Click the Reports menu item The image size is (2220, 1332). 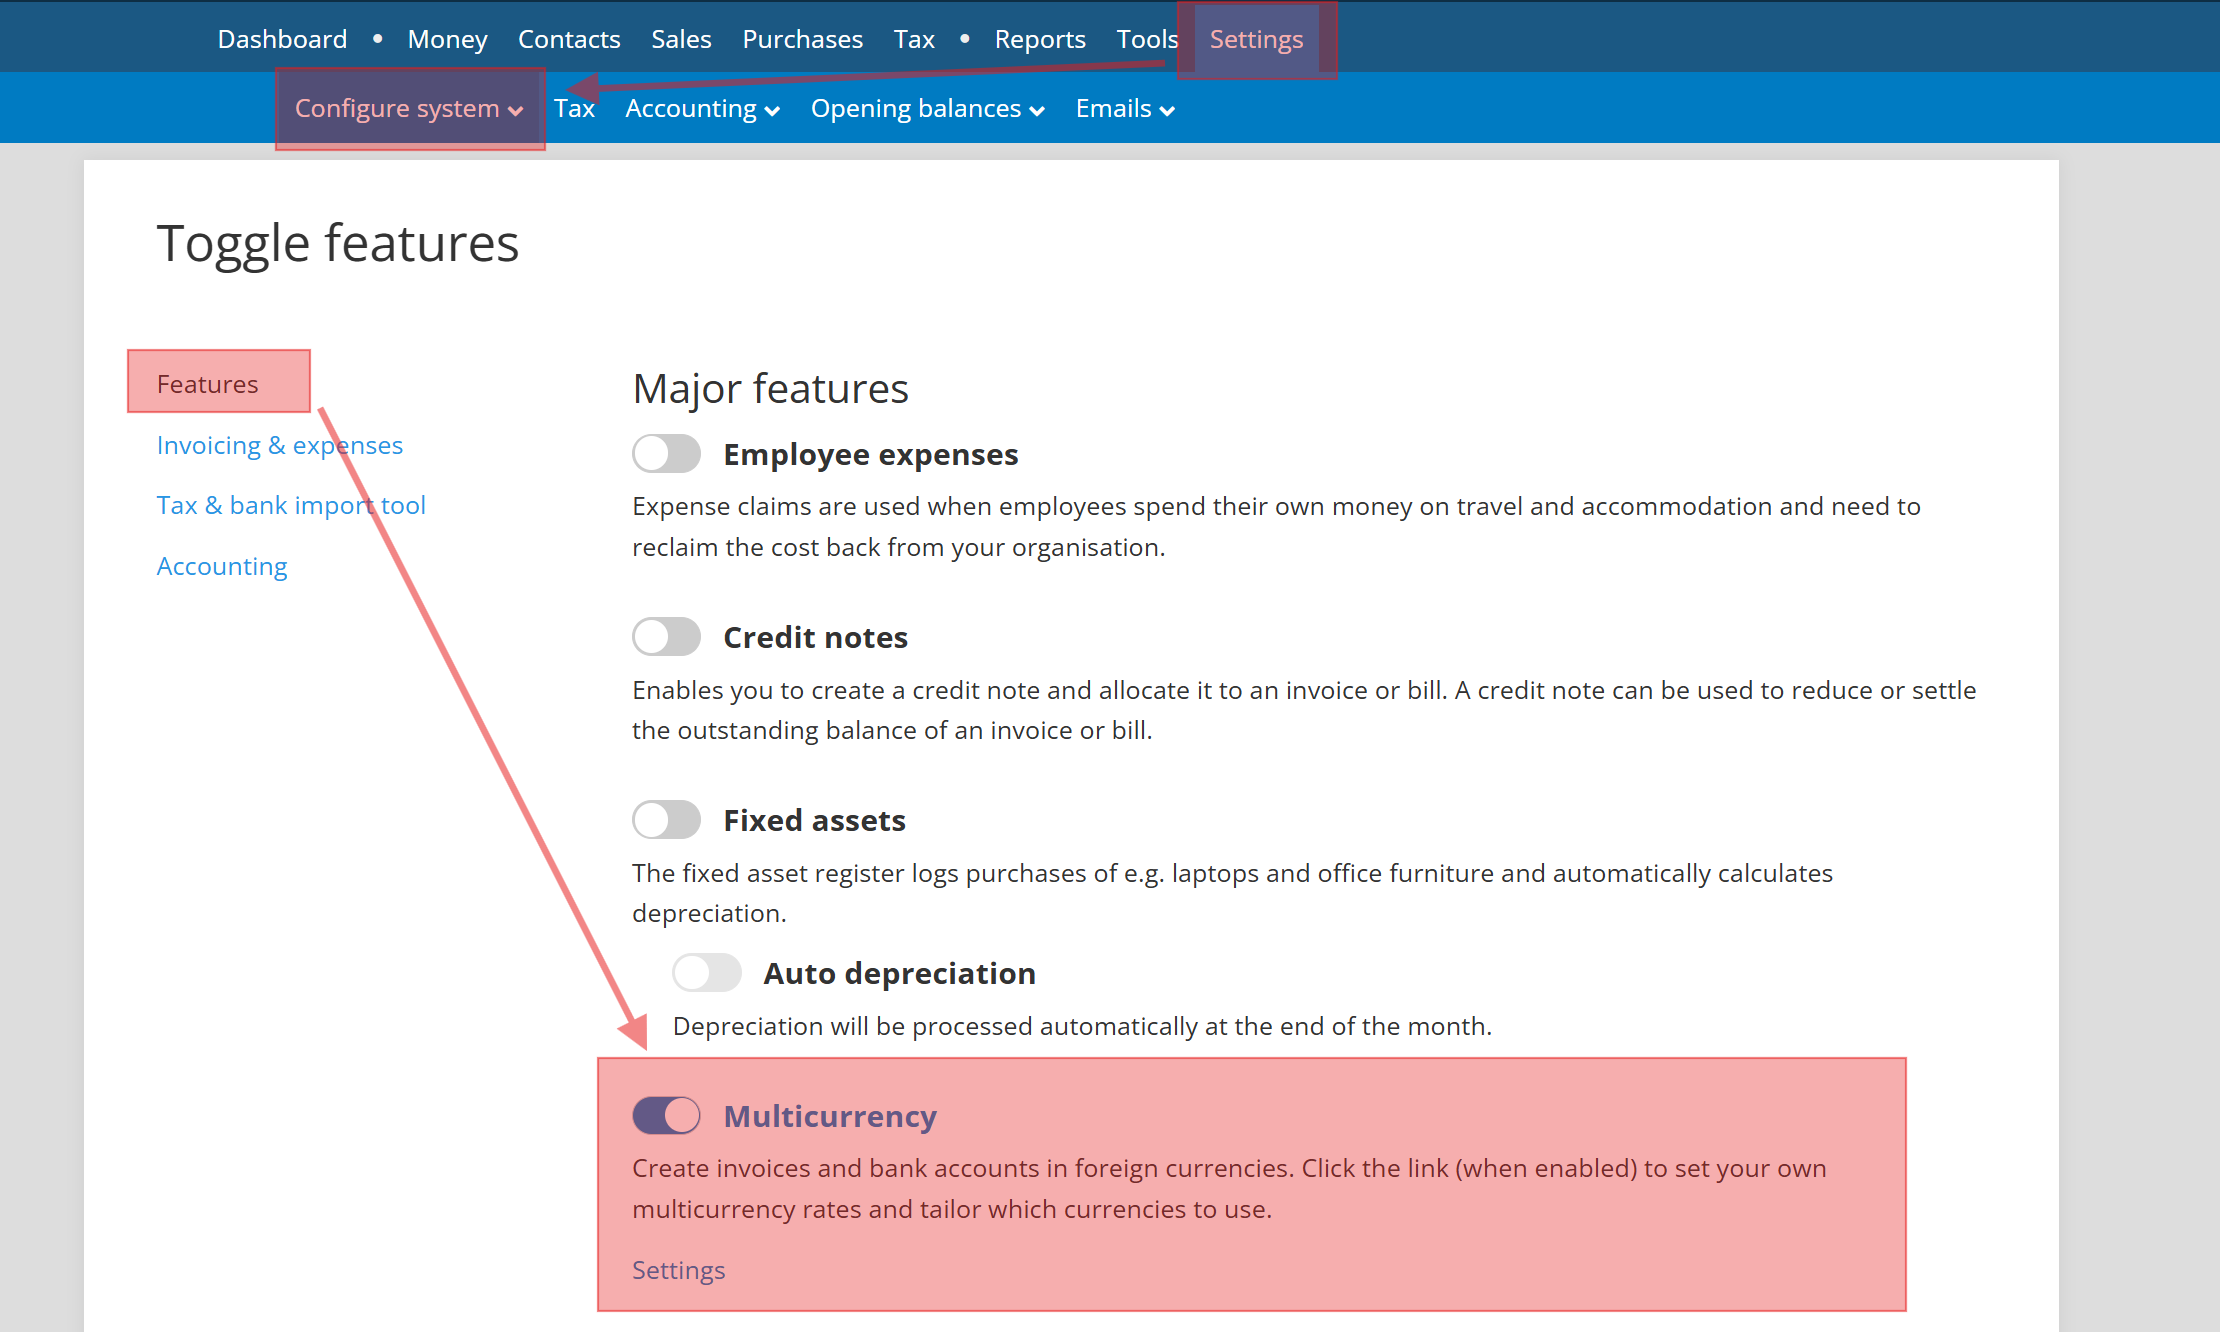(1039, 39)
